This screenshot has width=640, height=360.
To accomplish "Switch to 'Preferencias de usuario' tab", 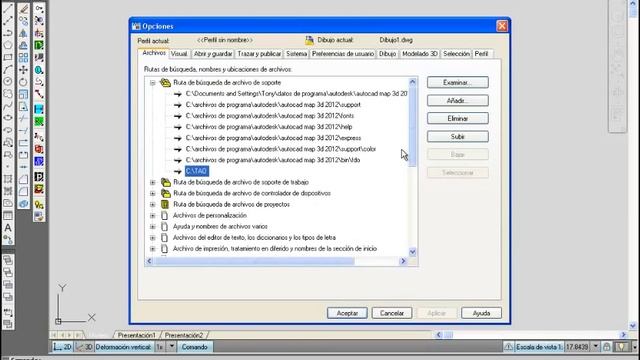I will click(343, 54).
